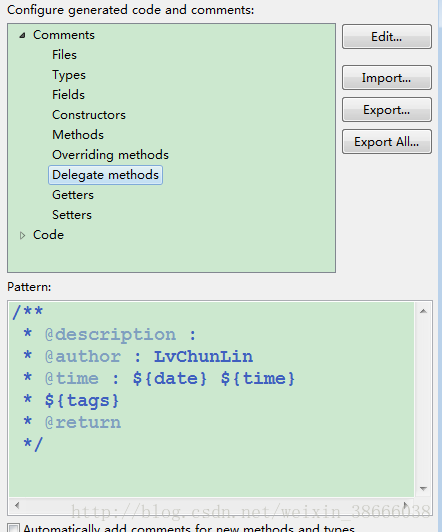Click the Pattern scroll up arrow
The image size is (442, 532).
tap(423, 311)
